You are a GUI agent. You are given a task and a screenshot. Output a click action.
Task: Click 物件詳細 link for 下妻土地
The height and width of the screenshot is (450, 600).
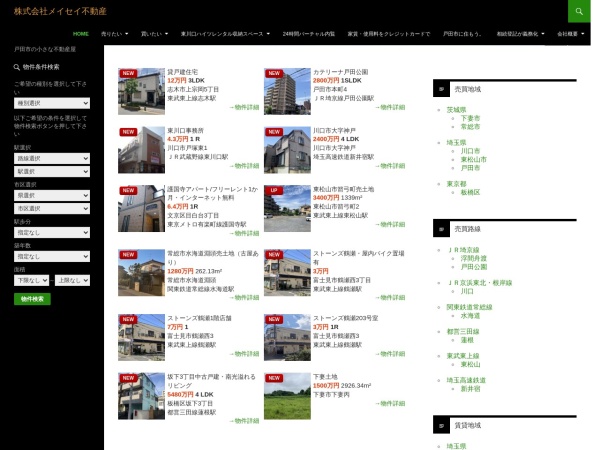tap(390, 403)
